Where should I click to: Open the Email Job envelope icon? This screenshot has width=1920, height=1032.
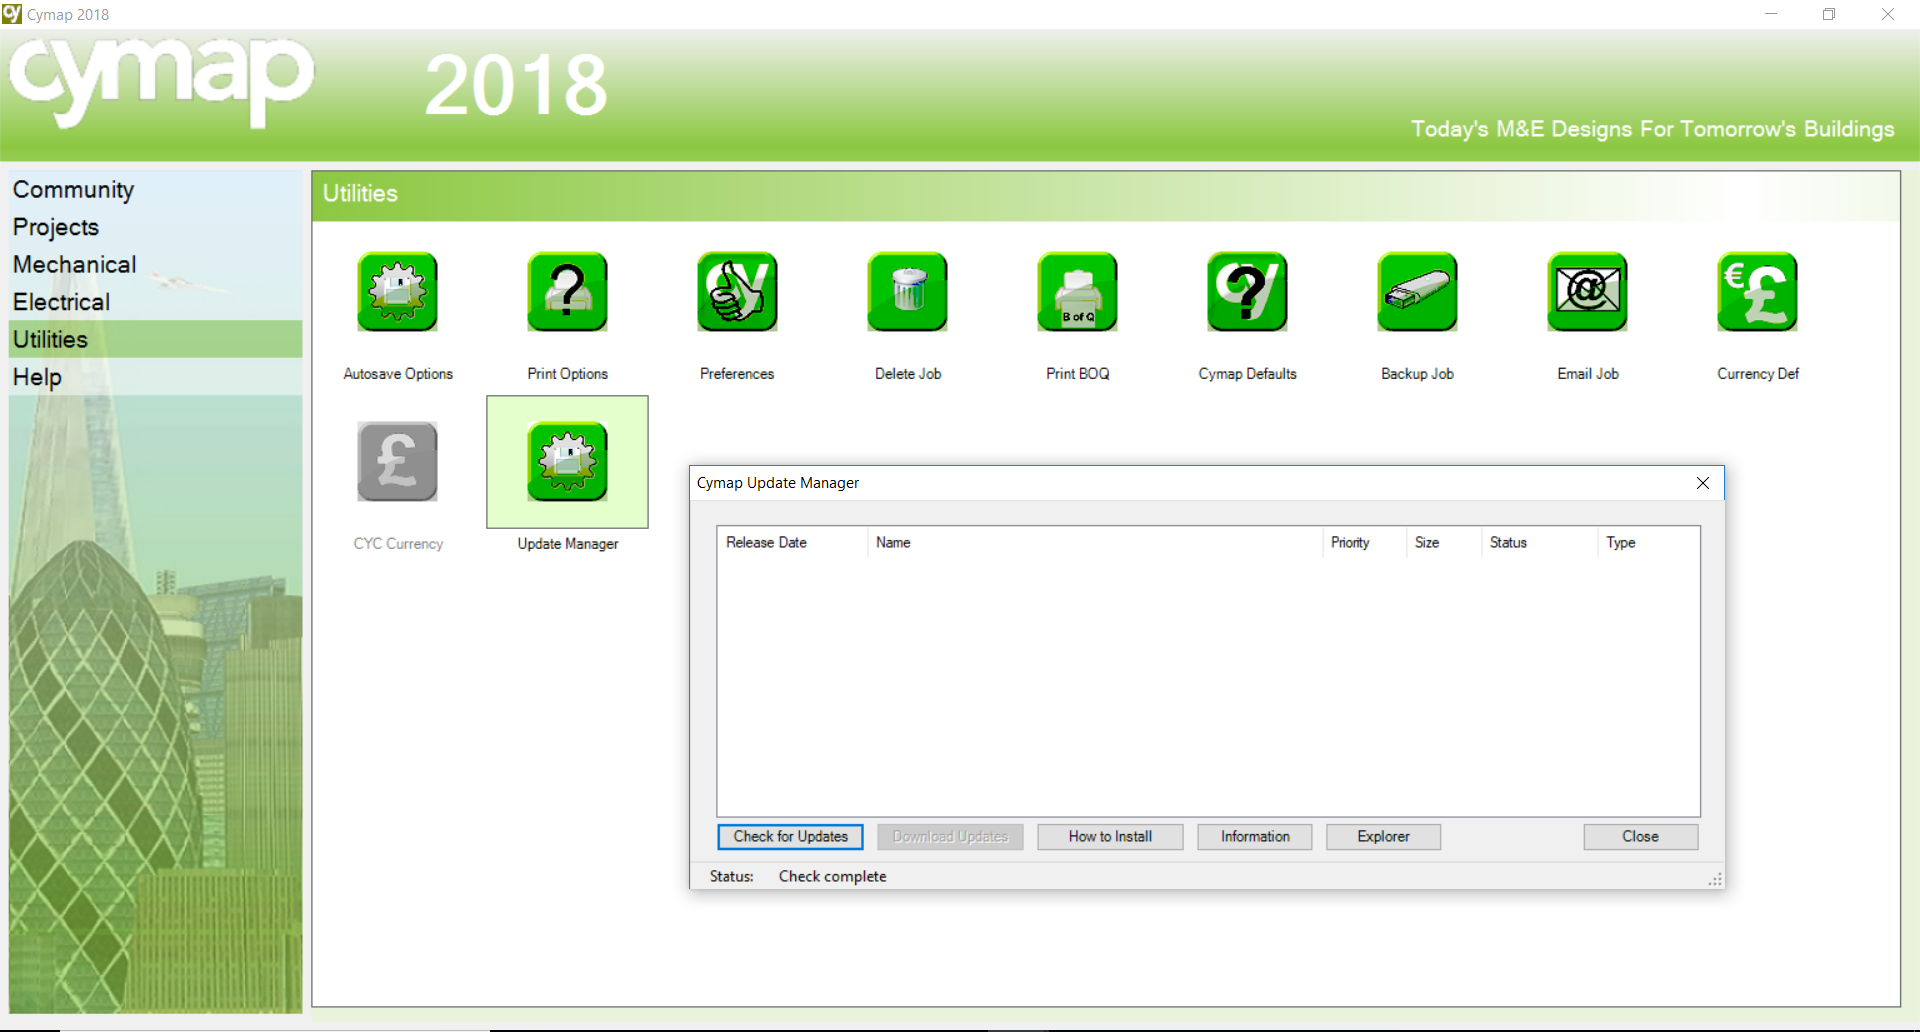(1587, 291)
